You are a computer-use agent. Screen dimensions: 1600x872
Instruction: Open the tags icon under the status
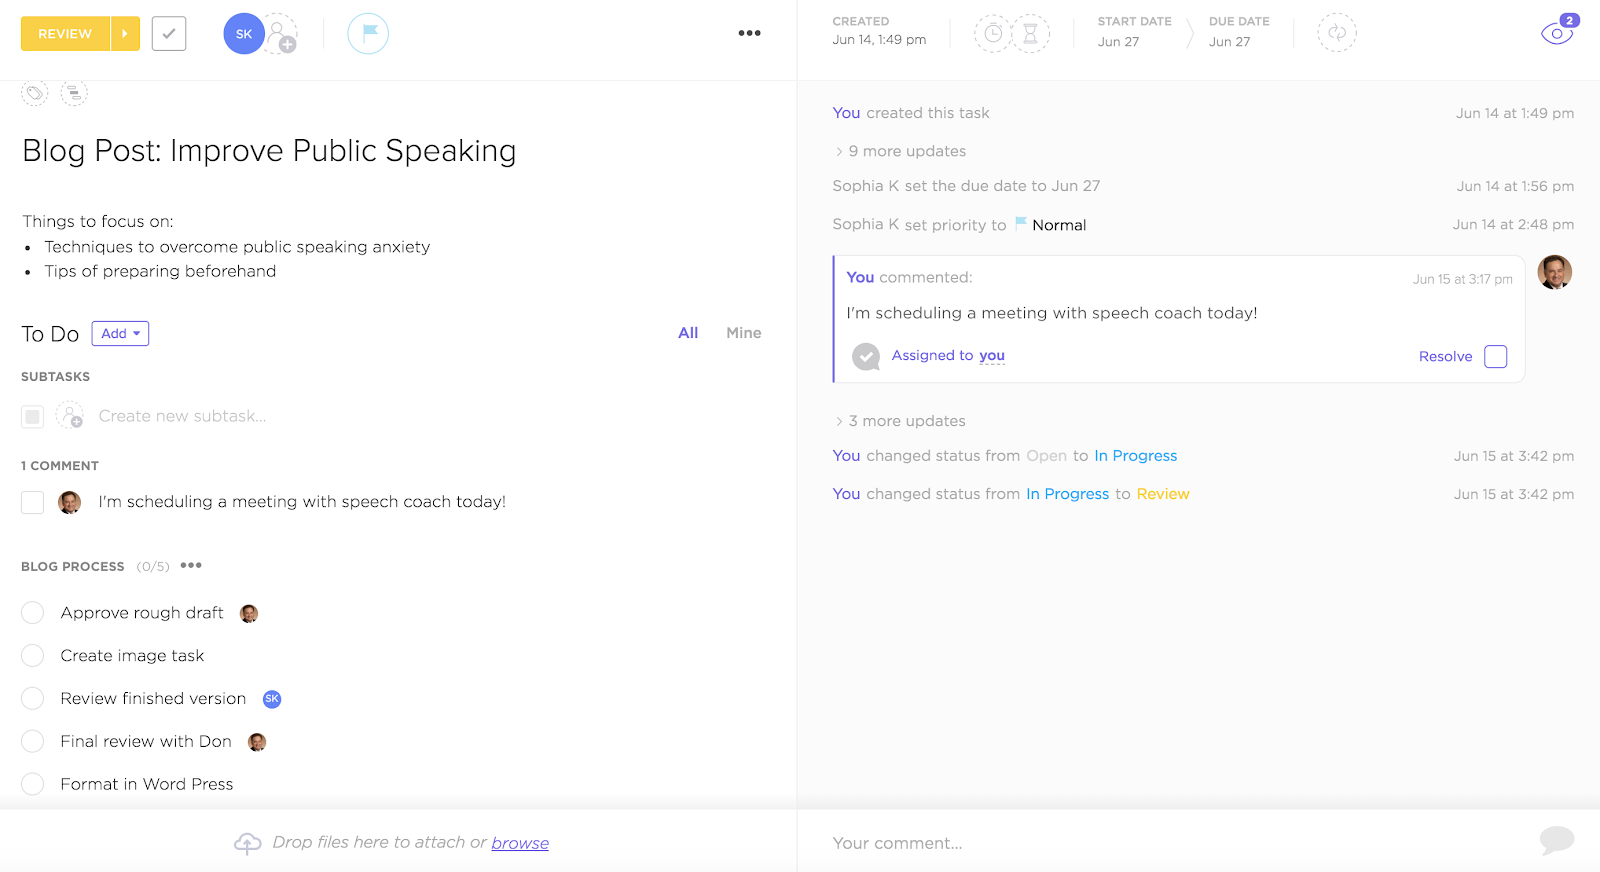pos(35,93)
